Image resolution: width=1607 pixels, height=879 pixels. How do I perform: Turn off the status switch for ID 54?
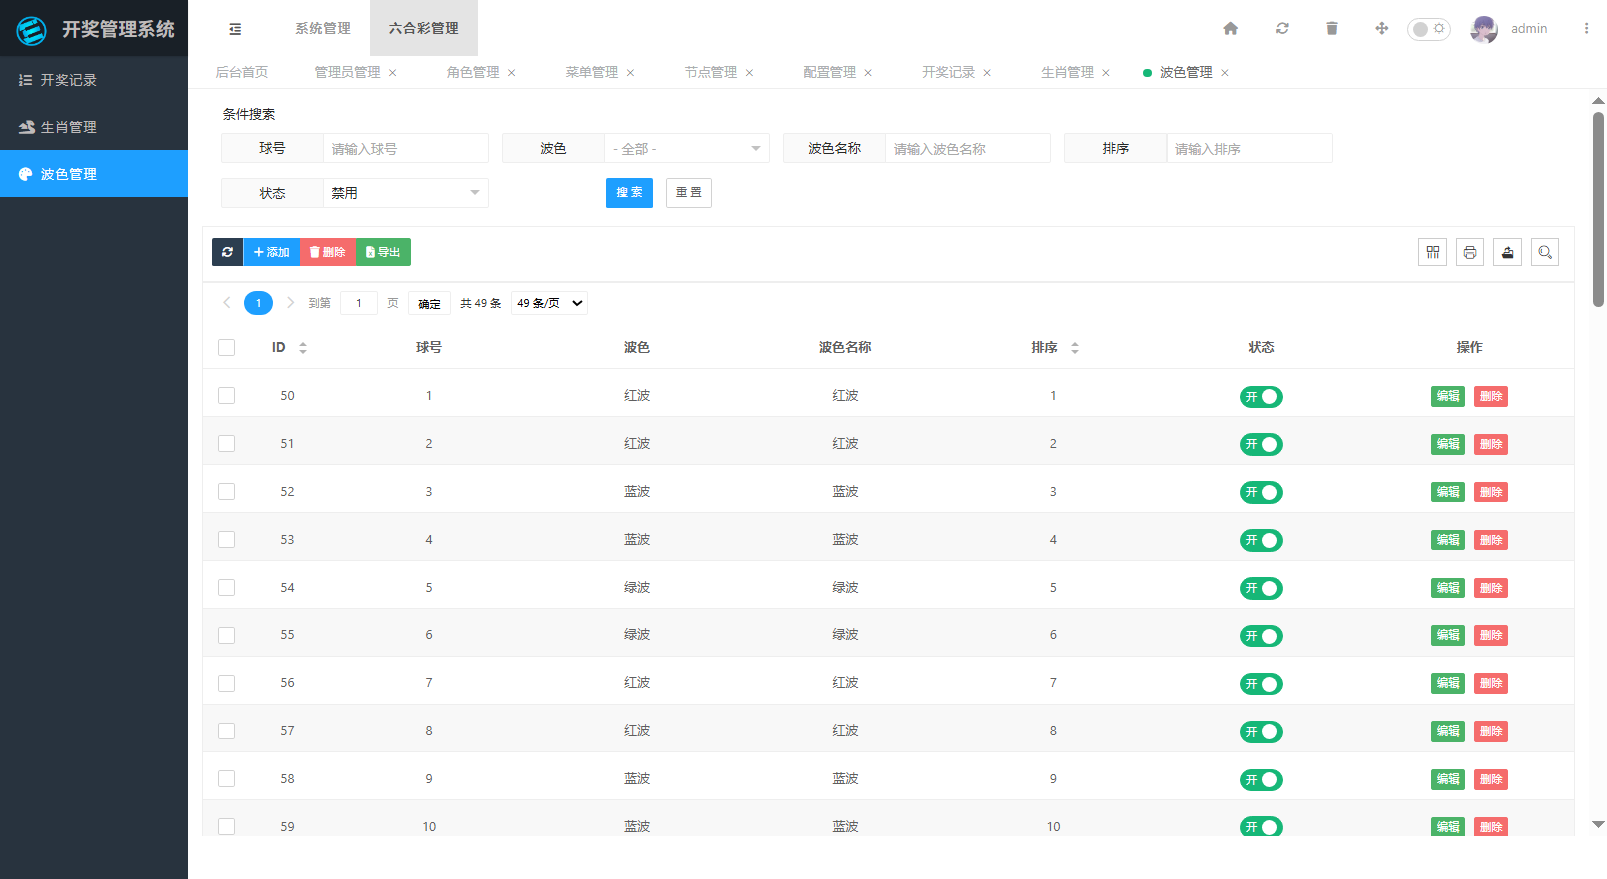[x=1261, y=588]
